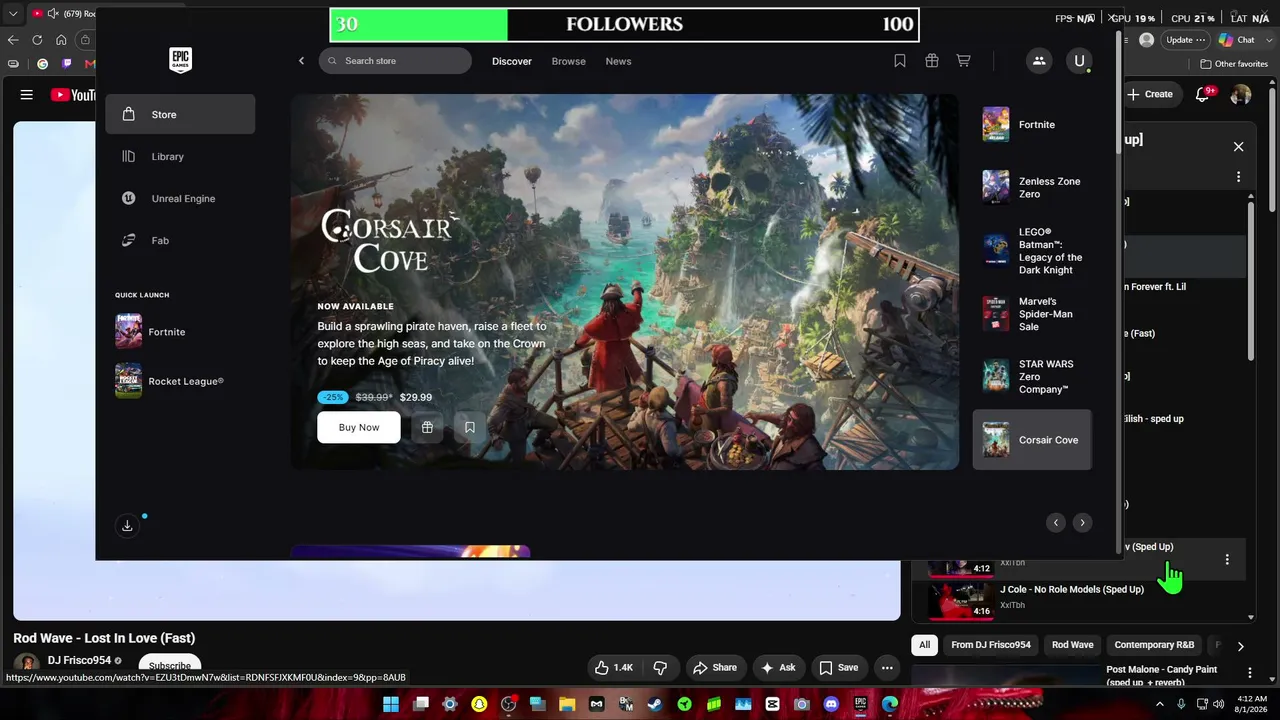Select the 'Rod Wave' filter chip
Image resolution: width=1280 pixels, height=720 pixels.
pos(1073,645)
